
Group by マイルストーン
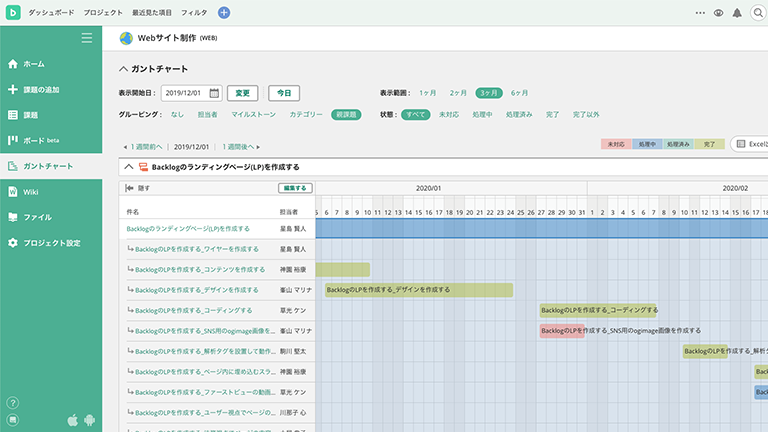point(253,115)
